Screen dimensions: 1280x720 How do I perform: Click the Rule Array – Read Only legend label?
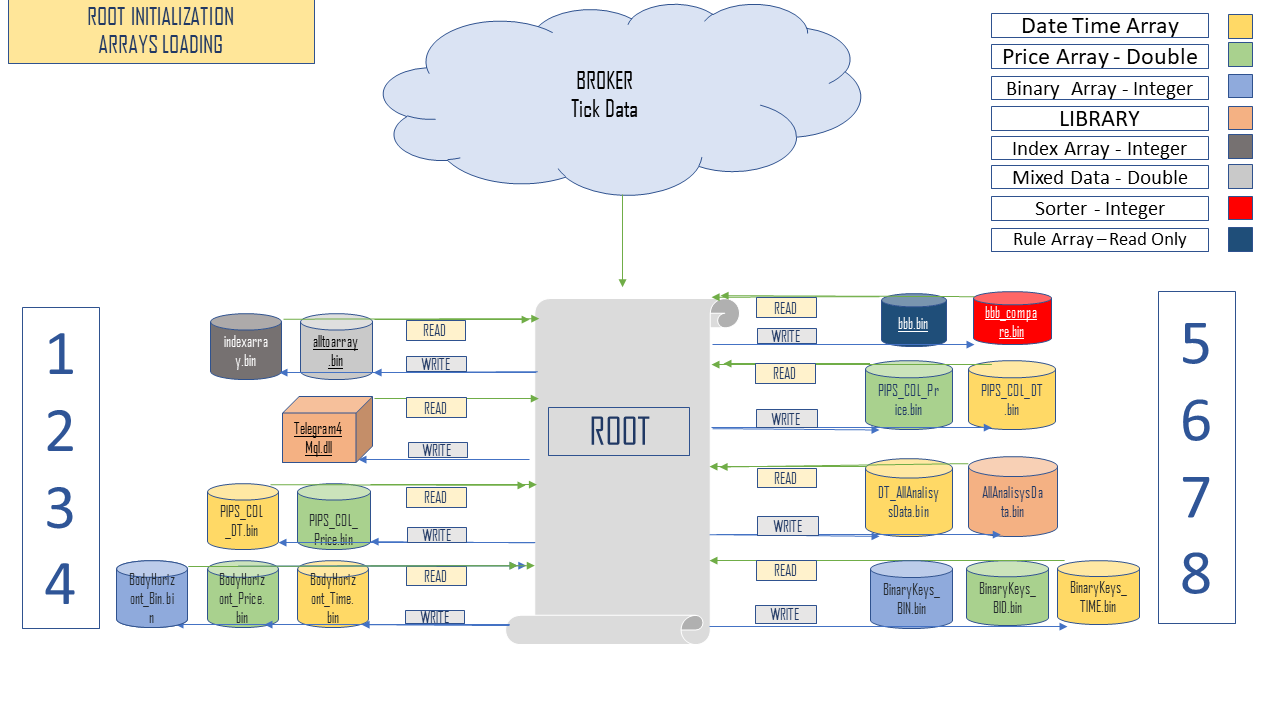point(1099,240)
